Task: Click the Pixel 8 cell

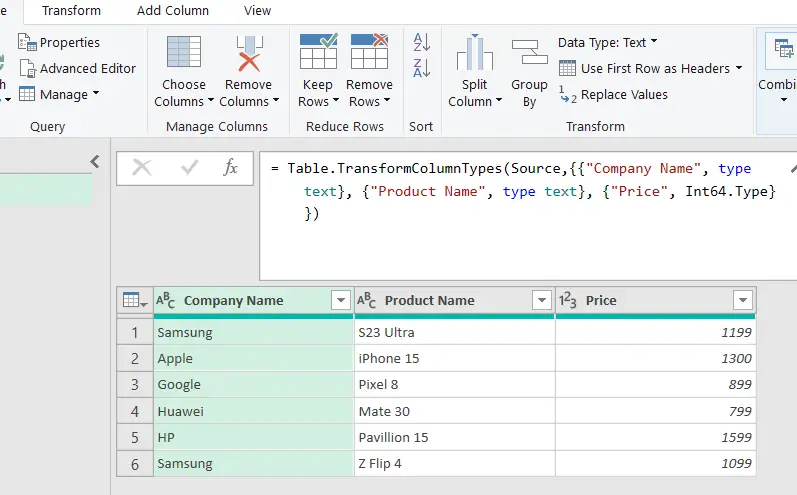Action: point(455,385)
